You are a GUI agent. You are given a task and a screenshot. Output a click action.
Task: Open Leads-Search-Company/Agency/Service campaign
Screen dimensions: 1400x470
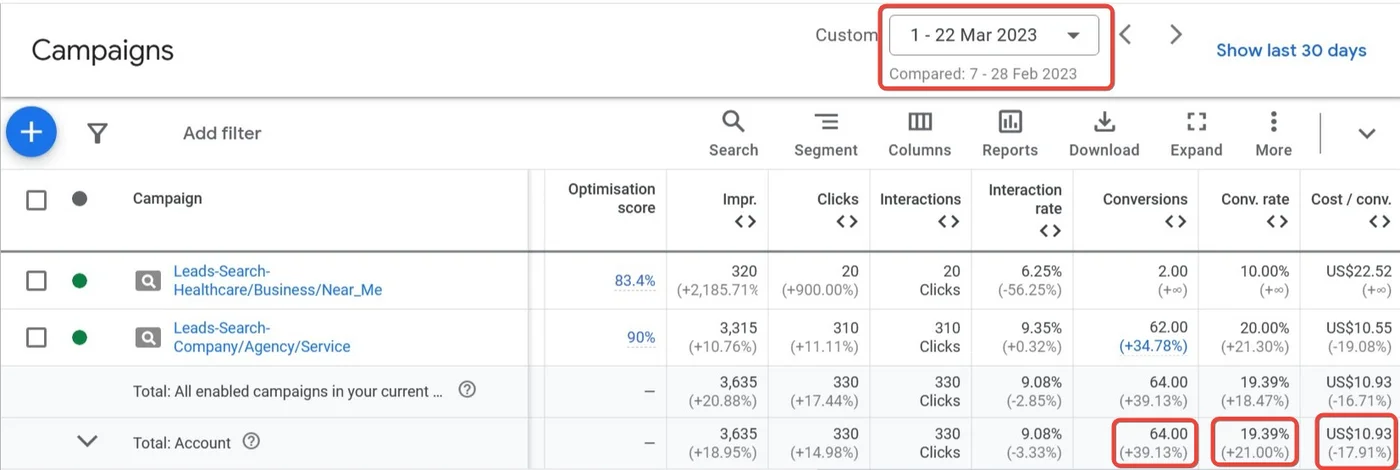[x=262, y=338]
